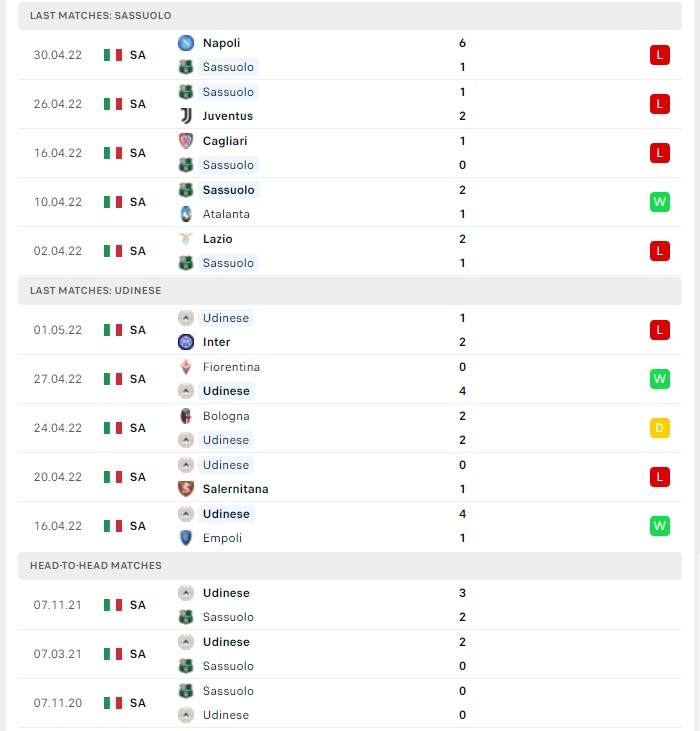Viewport: 700px width, 731px height.
Task: Click the yellow D badge for Bologna match
Action: (x=659, y=428)
